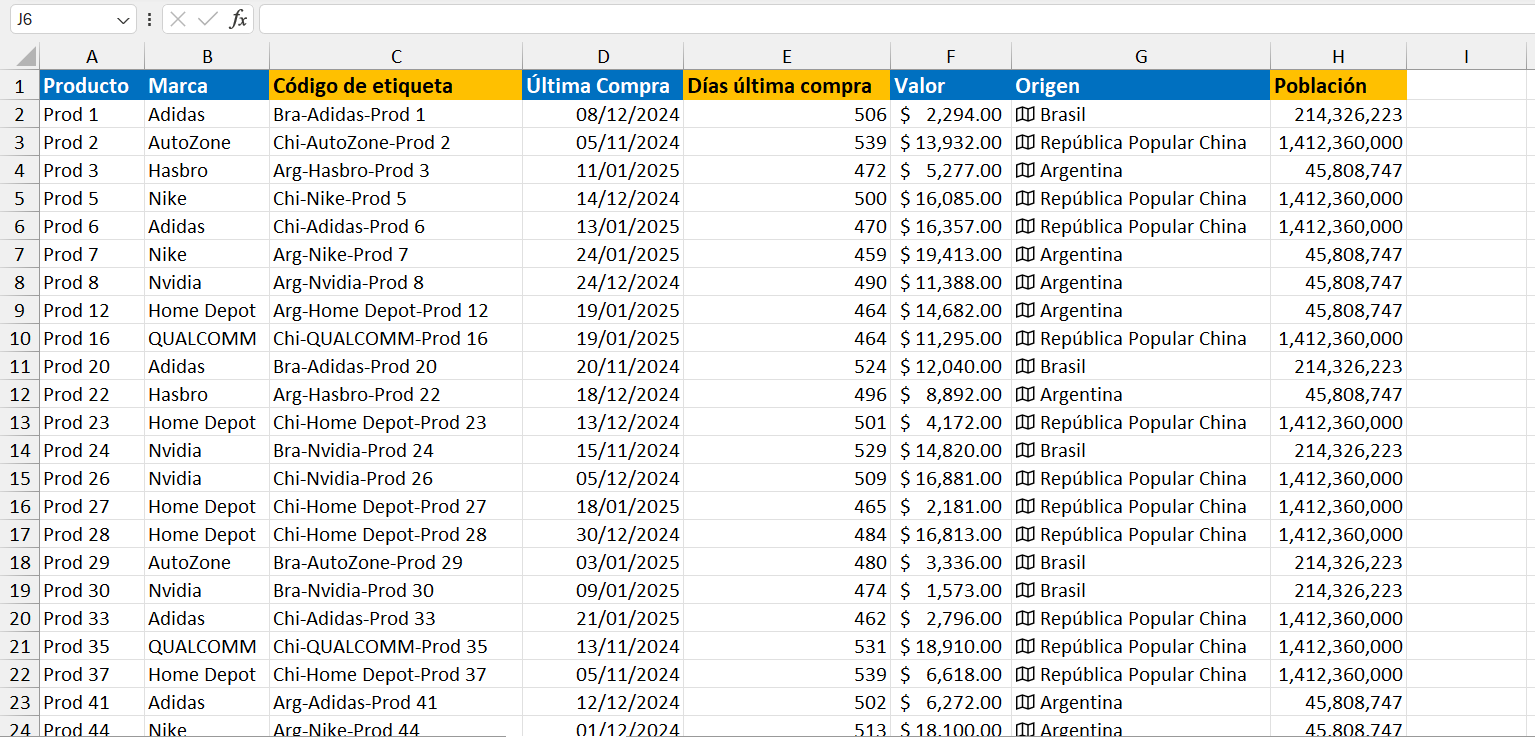Open the Name Box dropdown arrow
This screenshot has height=737, width=1535.
pos(124,19)
